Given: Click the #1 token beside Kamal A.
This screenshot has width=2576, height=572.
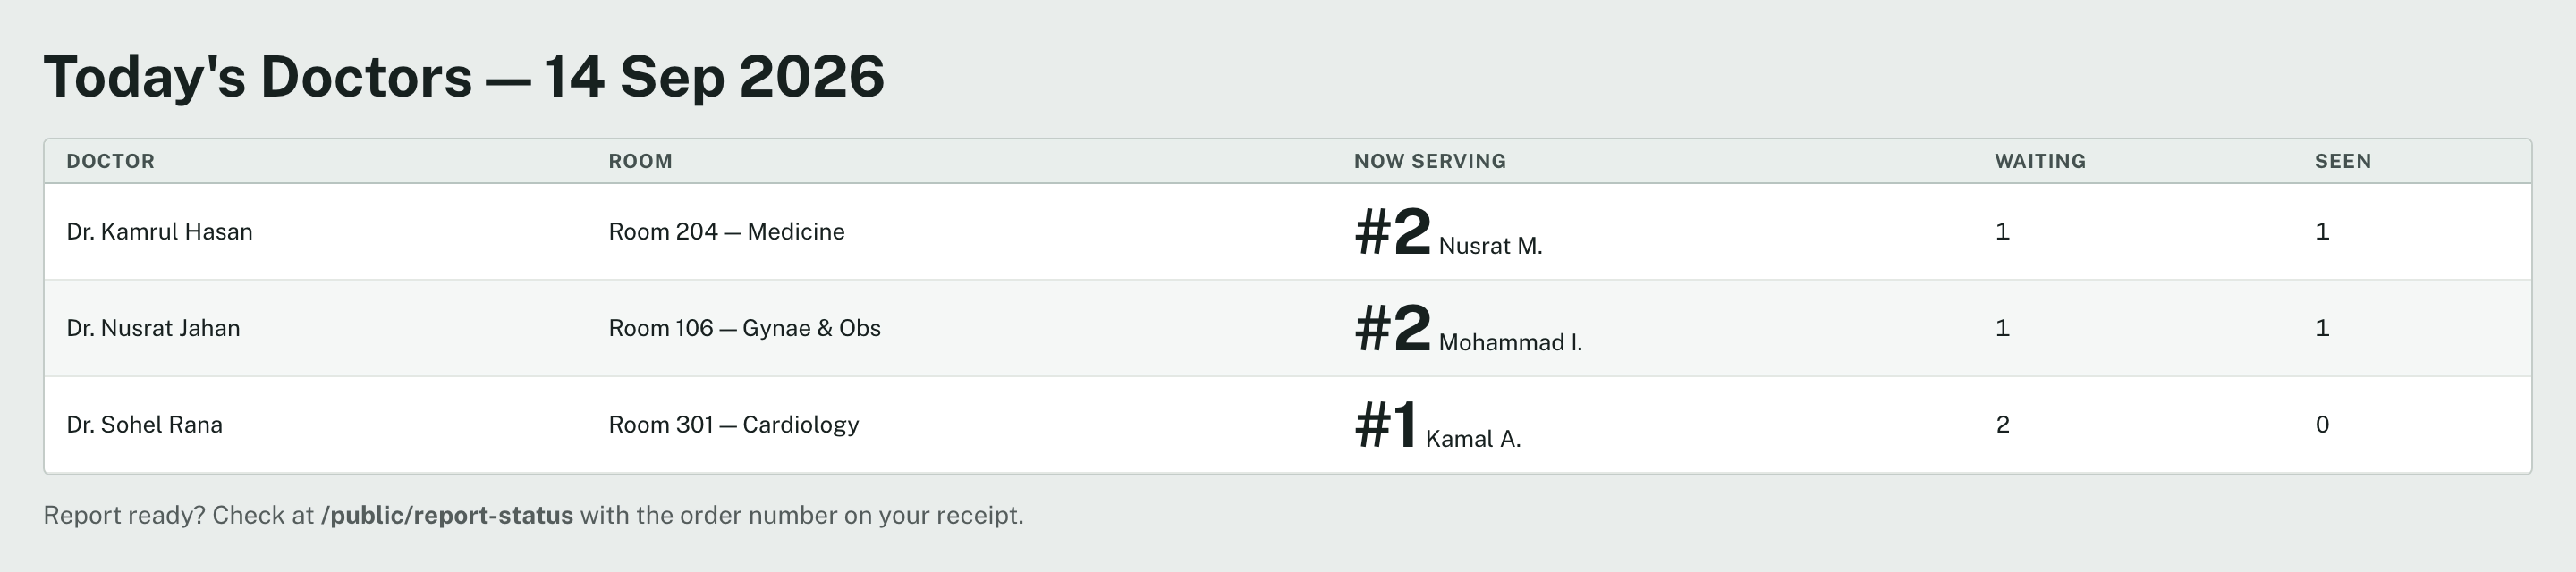Looking at the screenshot, I should (x=1385, y=425).
